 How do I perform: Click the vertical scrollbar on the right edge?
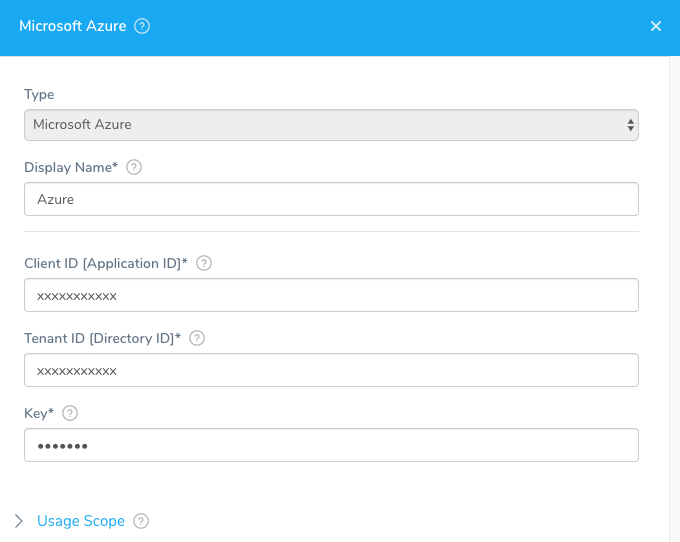click(675, 299)
